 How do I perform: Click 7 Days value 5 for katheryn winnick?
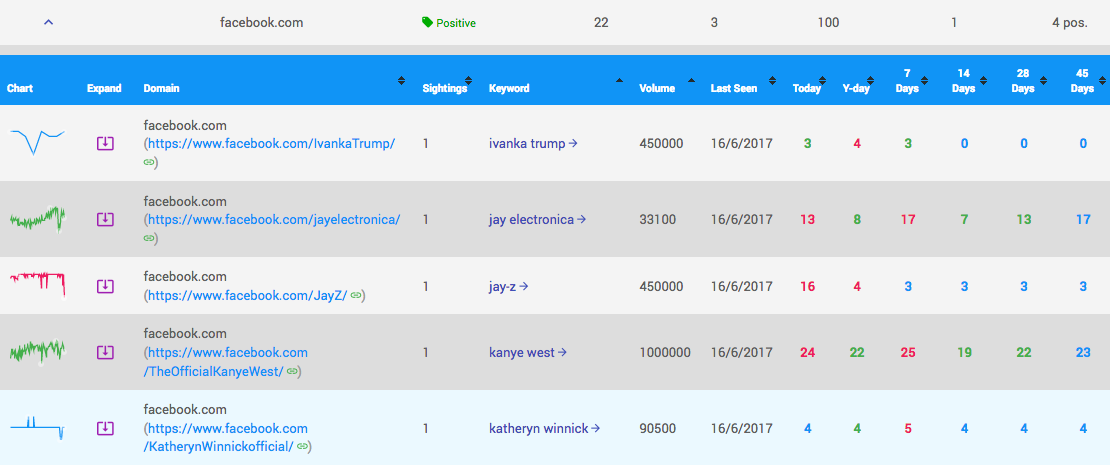[x=908, y=428]
